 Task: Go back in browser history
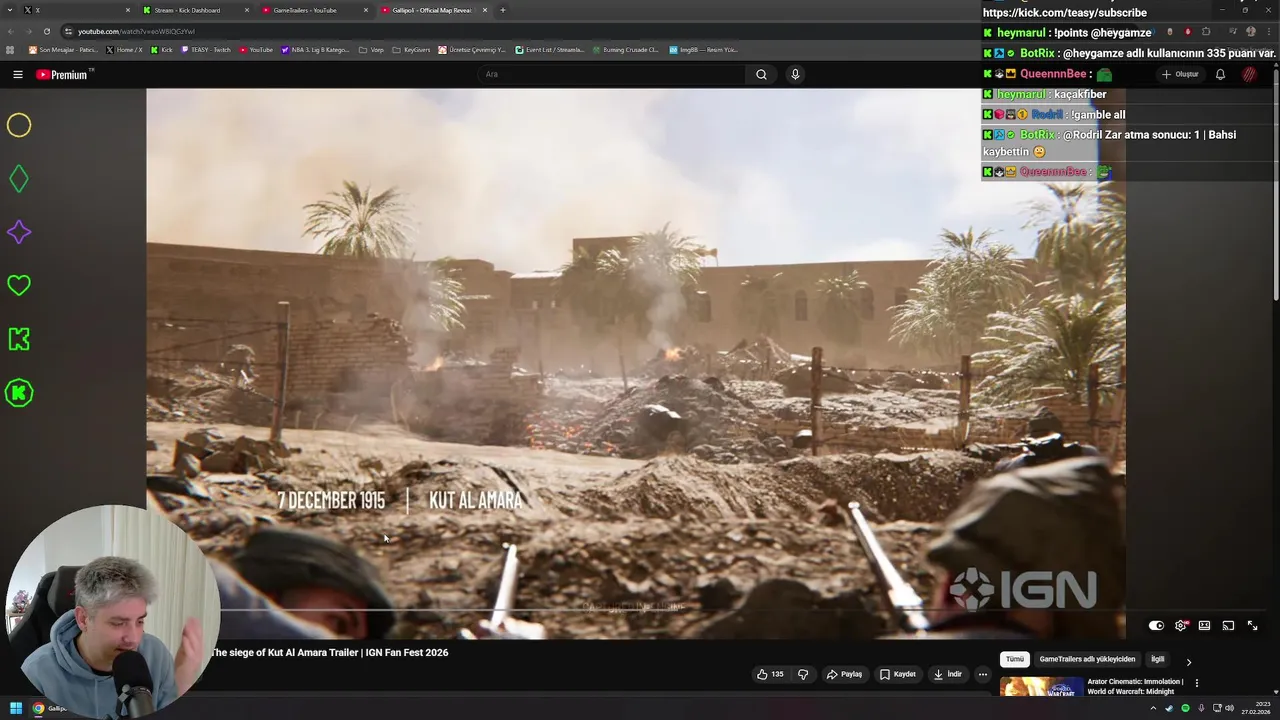click(11, 31)
